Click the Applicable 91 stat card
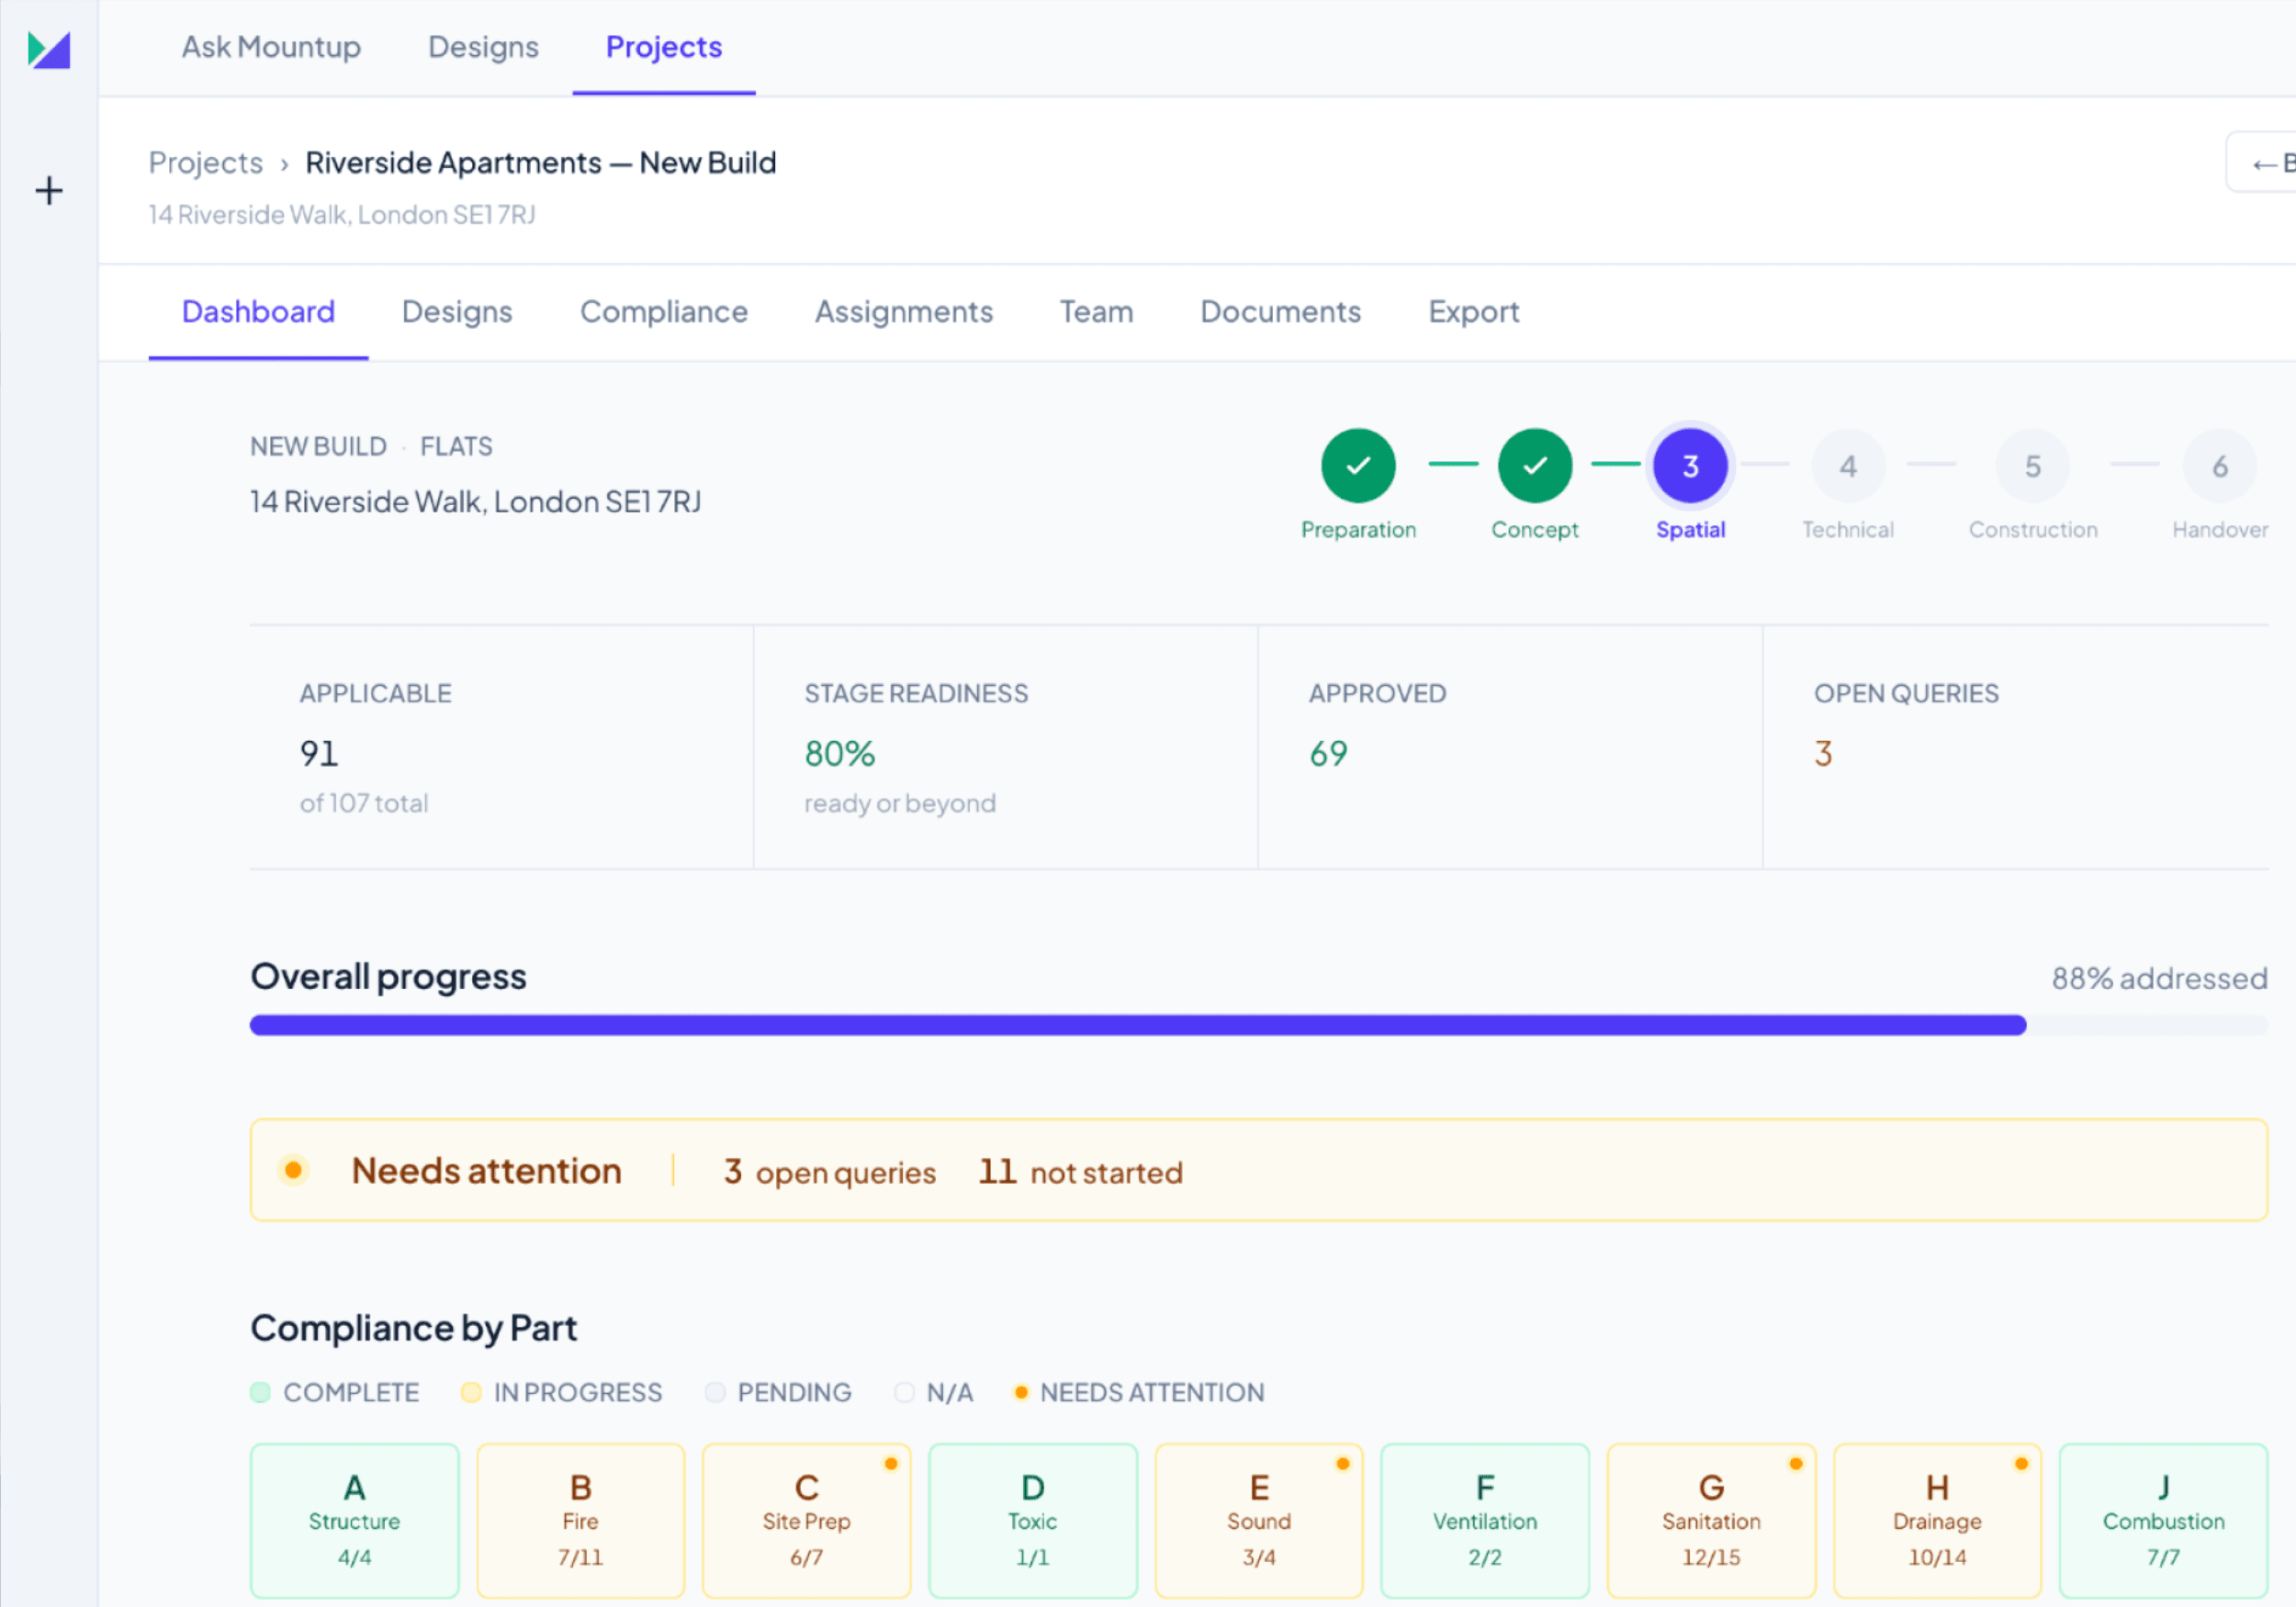Screen dimensions: 2296x1607 [x=501, y=747]
